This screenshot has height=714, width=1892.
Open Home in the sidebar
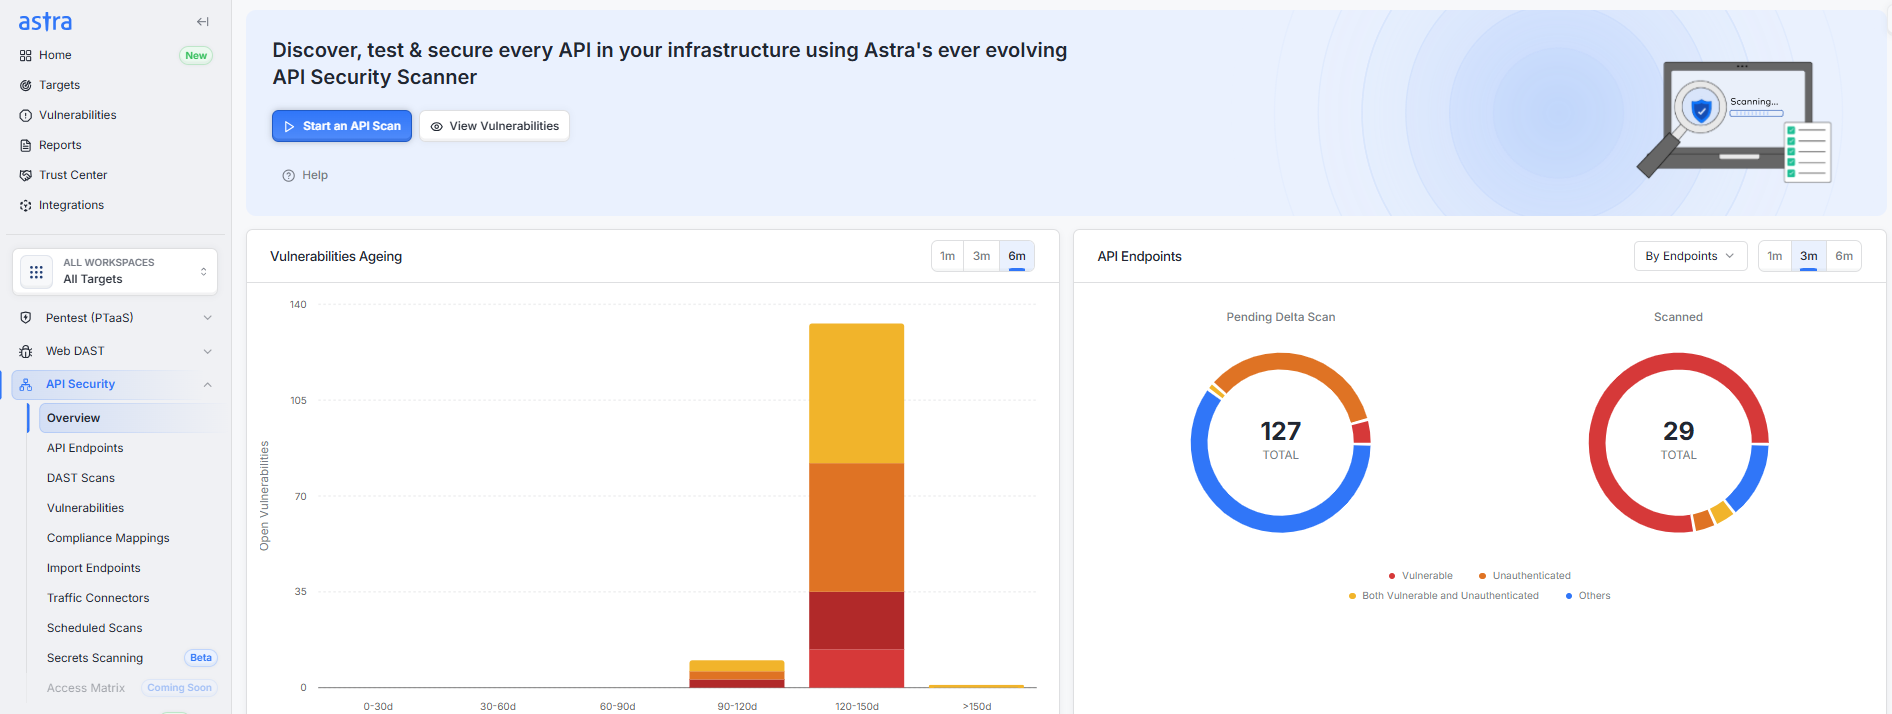click(55, 55)
